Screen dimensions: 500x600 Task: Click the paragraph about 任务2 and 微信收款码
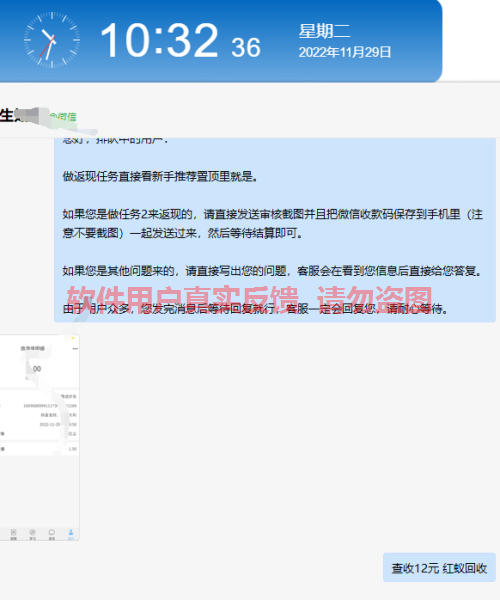[273, 223]
